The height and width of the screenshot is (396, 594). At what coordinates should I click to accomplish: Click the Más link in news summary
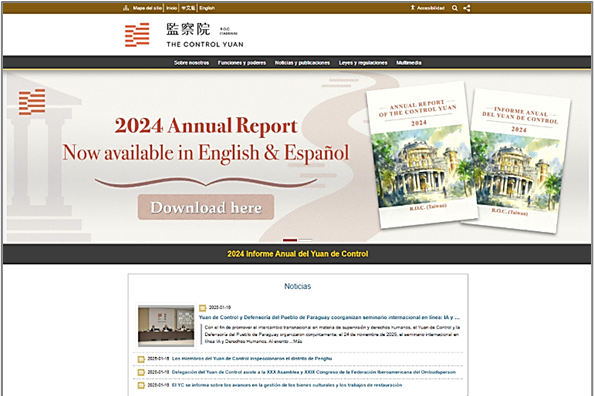click(297, 341)
